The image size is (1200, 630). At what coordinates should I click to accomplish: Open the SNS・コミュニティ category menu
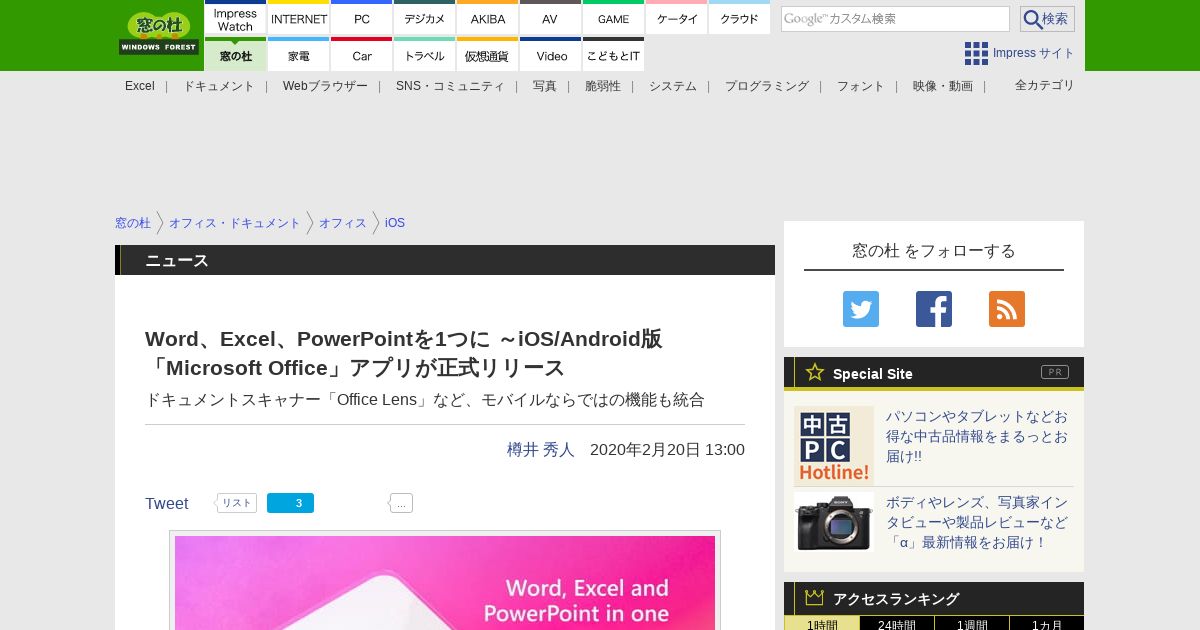click(450, 86)
